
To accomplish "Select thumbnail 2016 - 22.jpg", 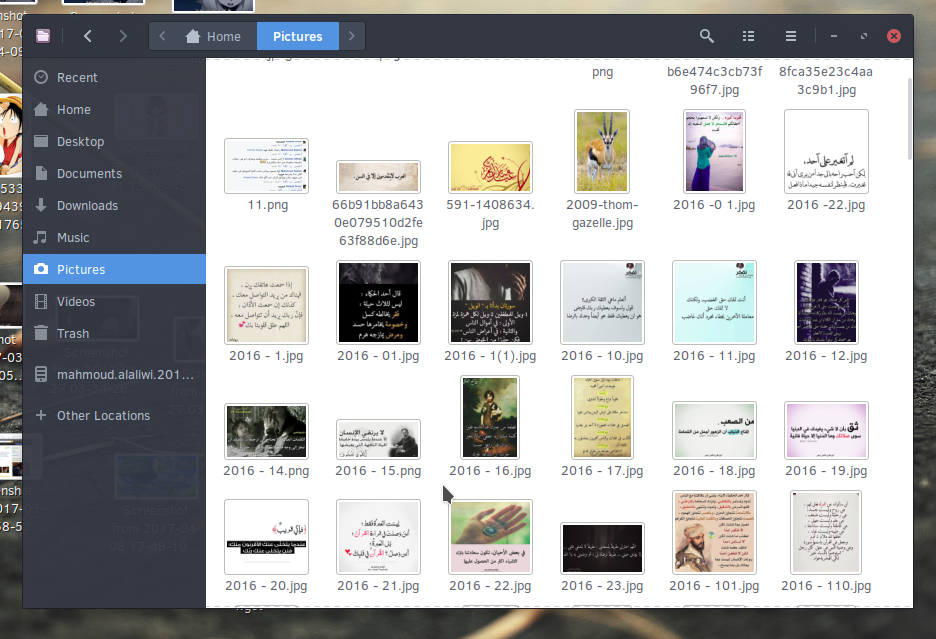I will (x=490, y=537).
